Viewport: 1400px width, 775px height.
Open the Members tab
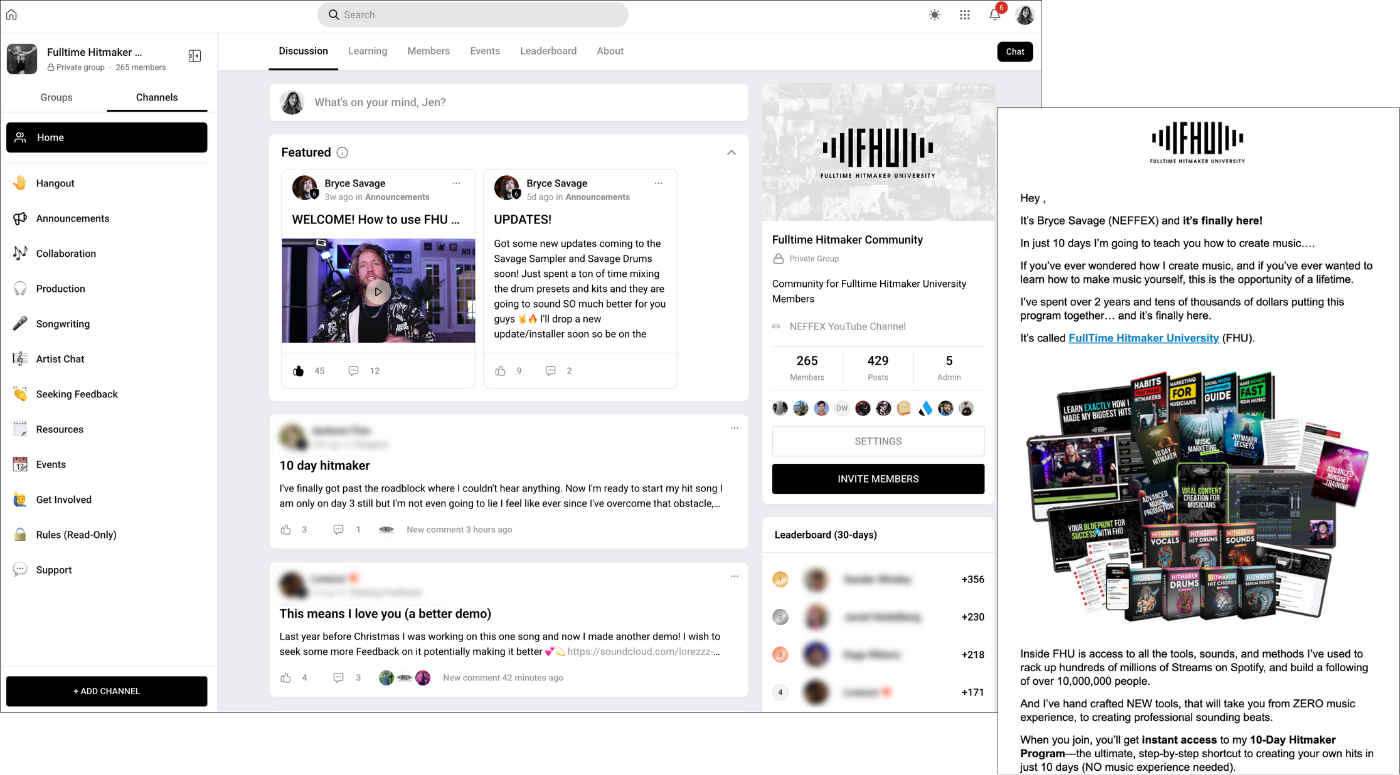[428, 51]
